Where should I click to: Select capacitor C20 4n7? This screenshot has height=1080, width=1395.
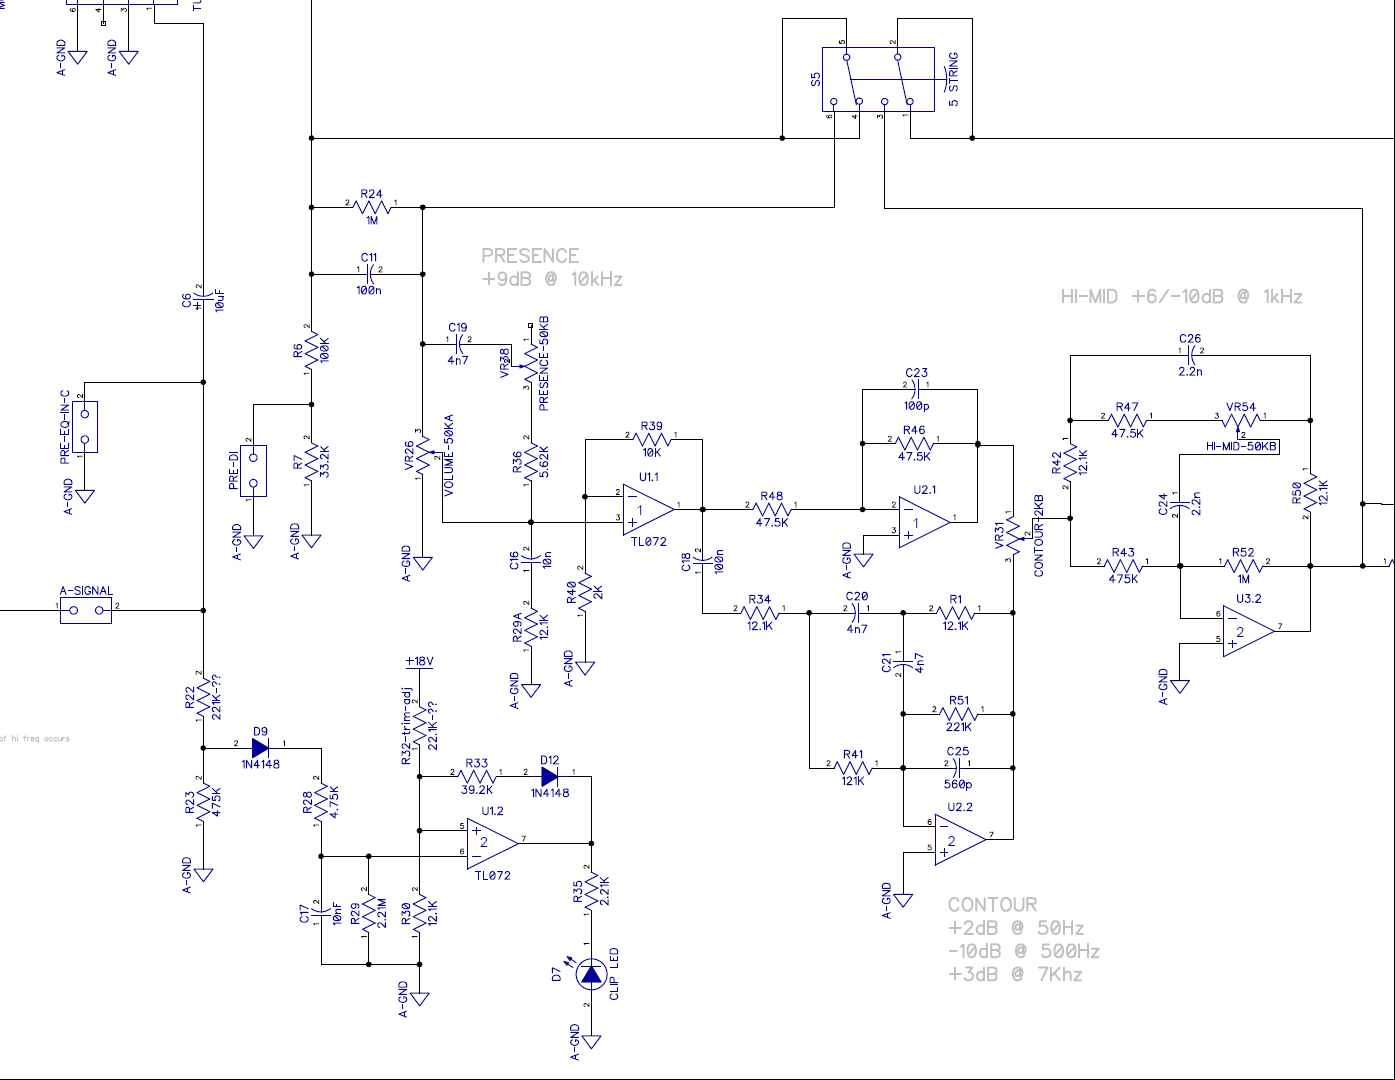coord(857,612)
